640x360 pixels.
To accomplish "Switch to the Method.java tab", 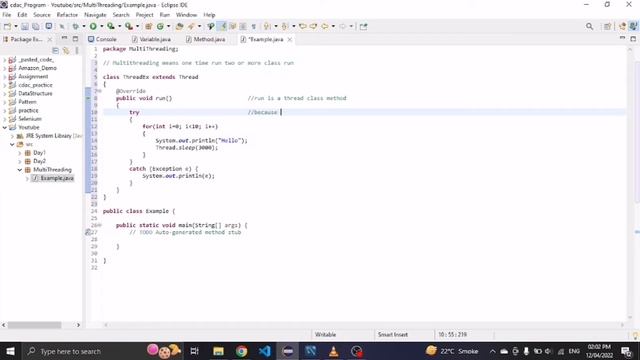I will point(206,39).
